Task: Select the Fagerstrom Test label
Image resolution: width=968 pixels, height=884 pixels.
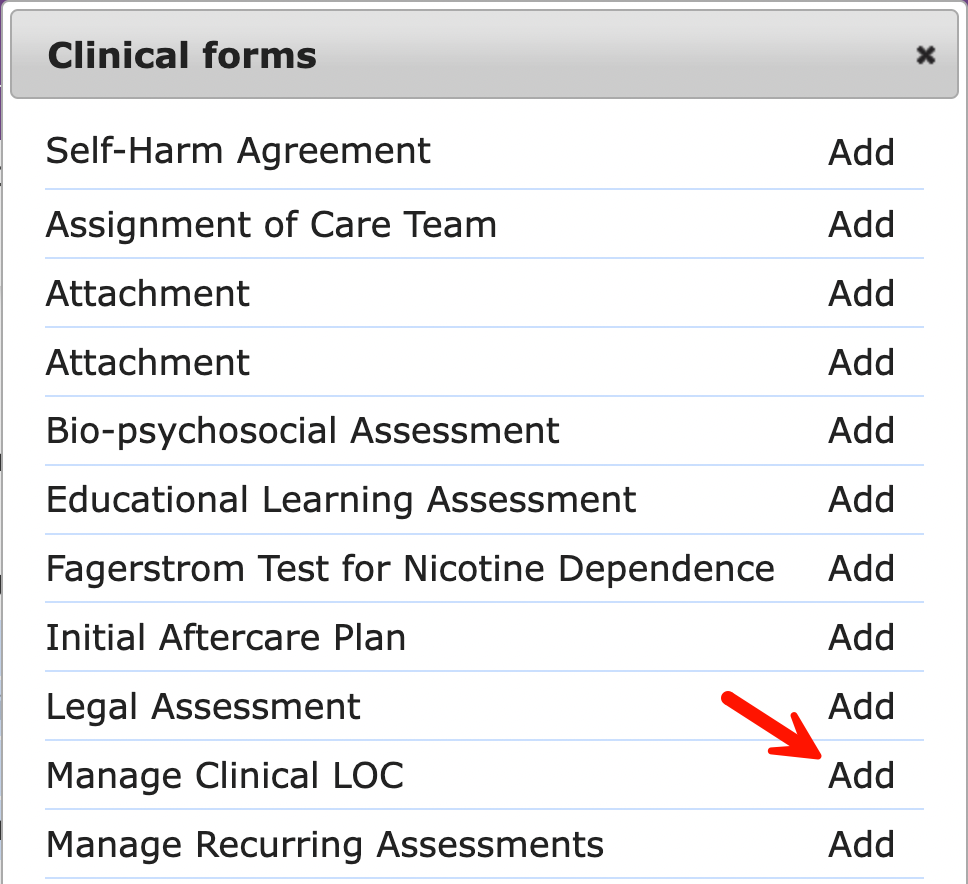Action: (410, 568)
